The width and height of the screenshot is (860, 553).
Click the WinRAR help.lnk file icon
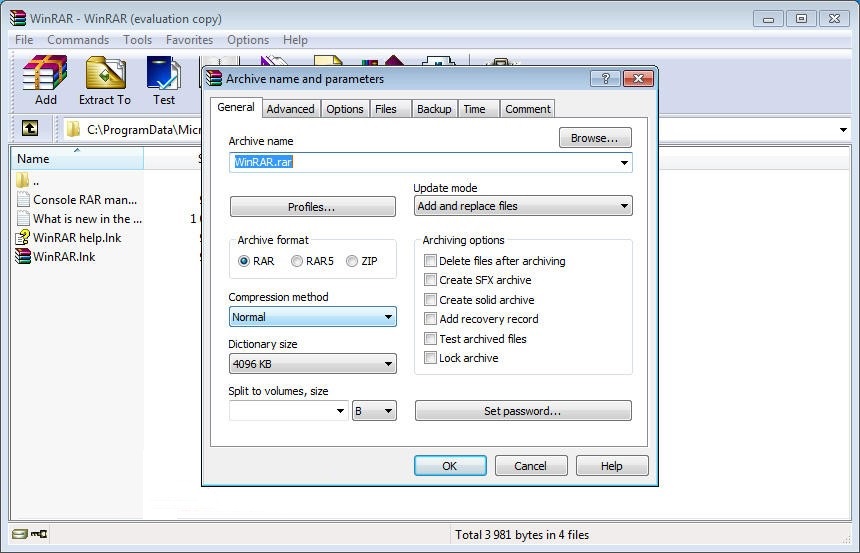tap(22, 238)
